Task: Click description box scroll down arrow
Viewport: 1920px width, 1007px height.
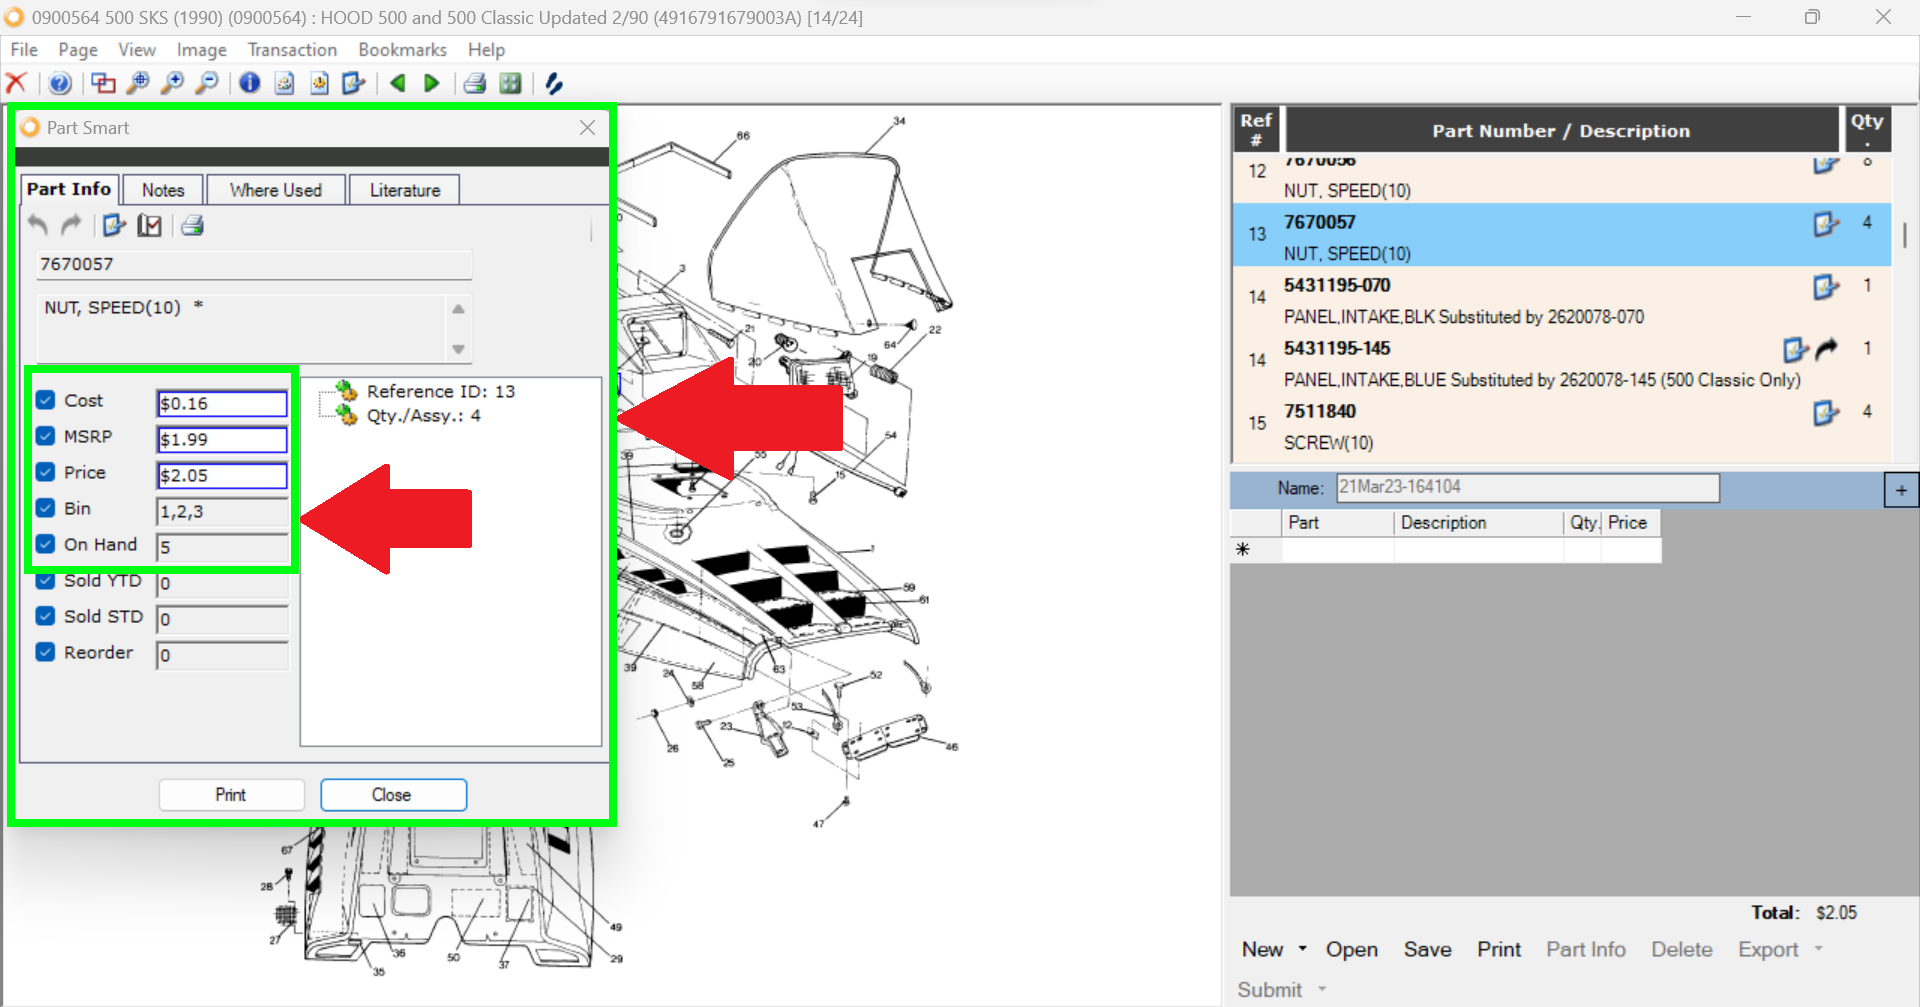Action: coord(458,349)
